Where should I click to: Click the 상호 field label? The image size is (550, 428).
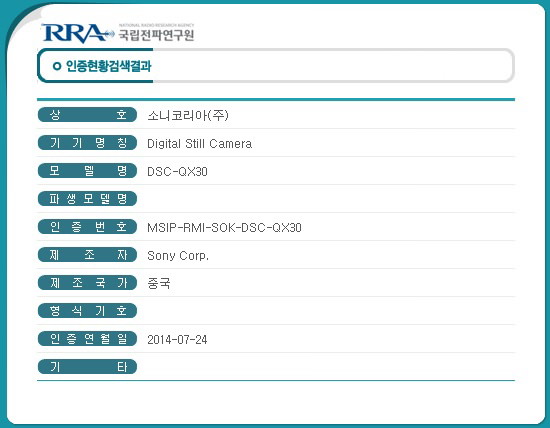pos(87,115)
